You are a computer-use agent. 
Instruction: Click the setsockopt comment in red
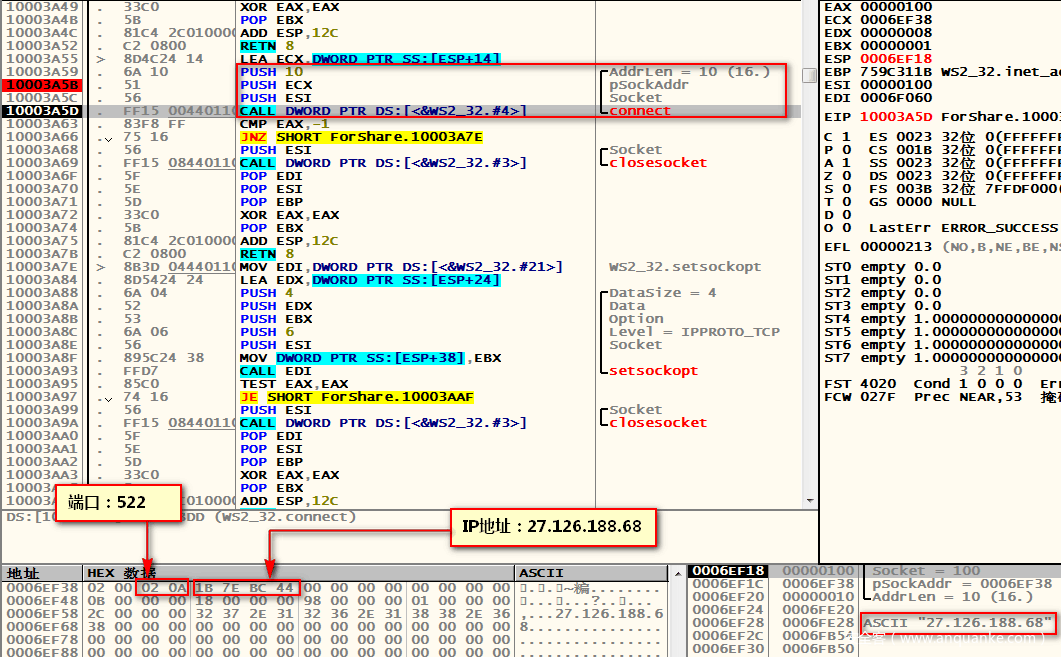pyautogui.click(x=653, y=371)
